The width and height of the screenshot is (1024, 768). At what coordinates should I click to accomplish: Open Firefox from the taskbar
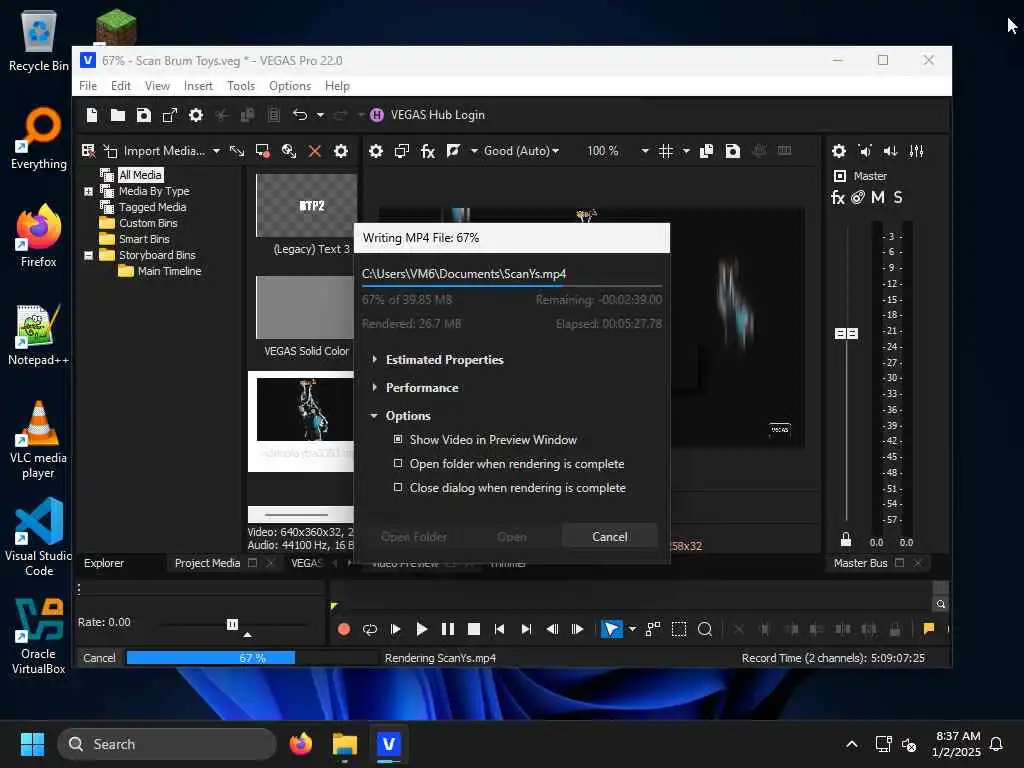click(x=300, y=744)
